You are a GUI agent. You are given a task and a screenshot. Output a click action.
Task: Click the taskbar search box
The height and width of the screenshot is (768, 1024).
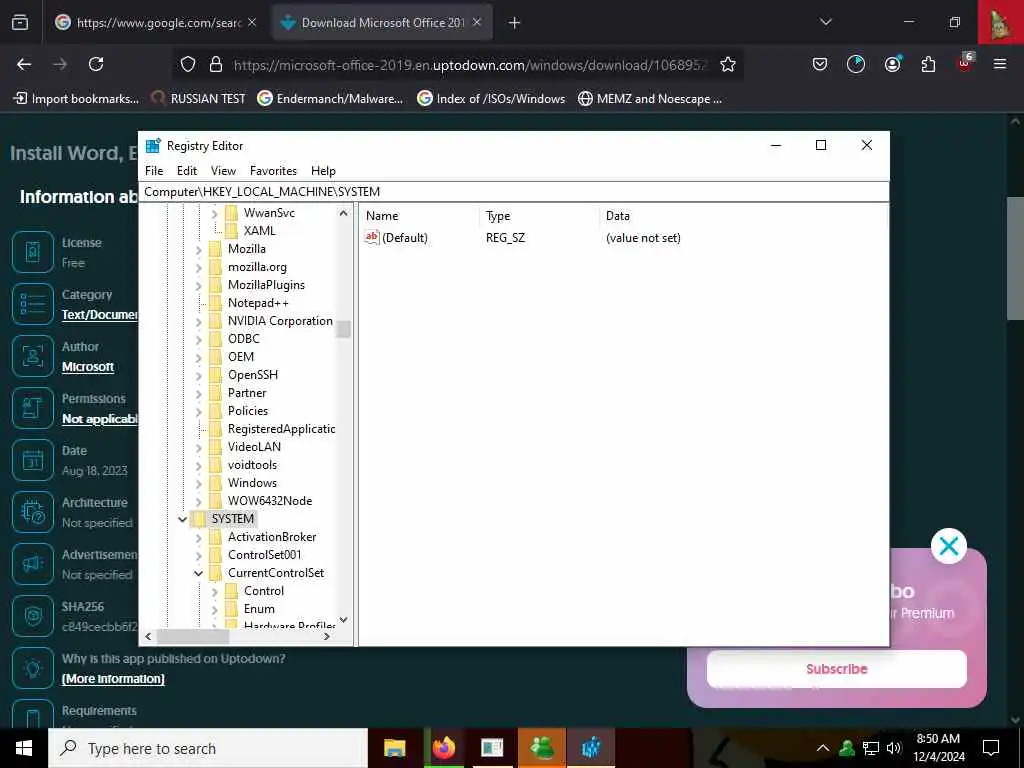(x=208, y=748)
